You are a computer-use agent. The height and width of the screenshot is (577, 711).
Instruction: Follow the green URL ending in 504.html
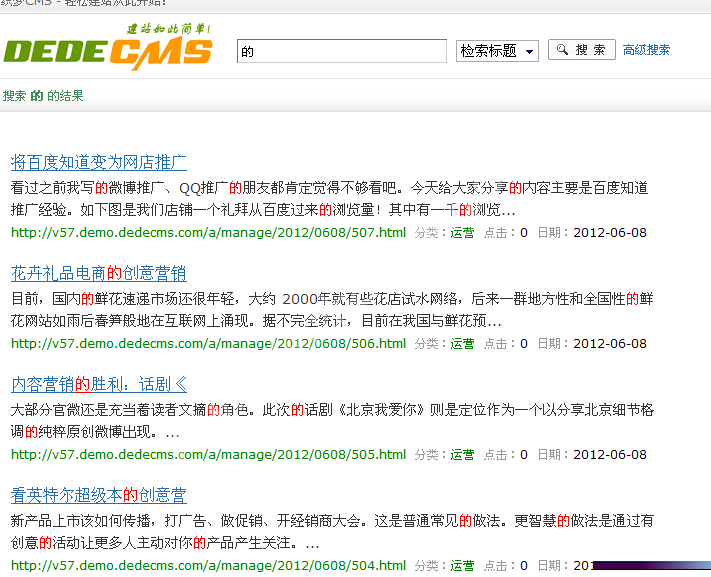pos(208,565)
